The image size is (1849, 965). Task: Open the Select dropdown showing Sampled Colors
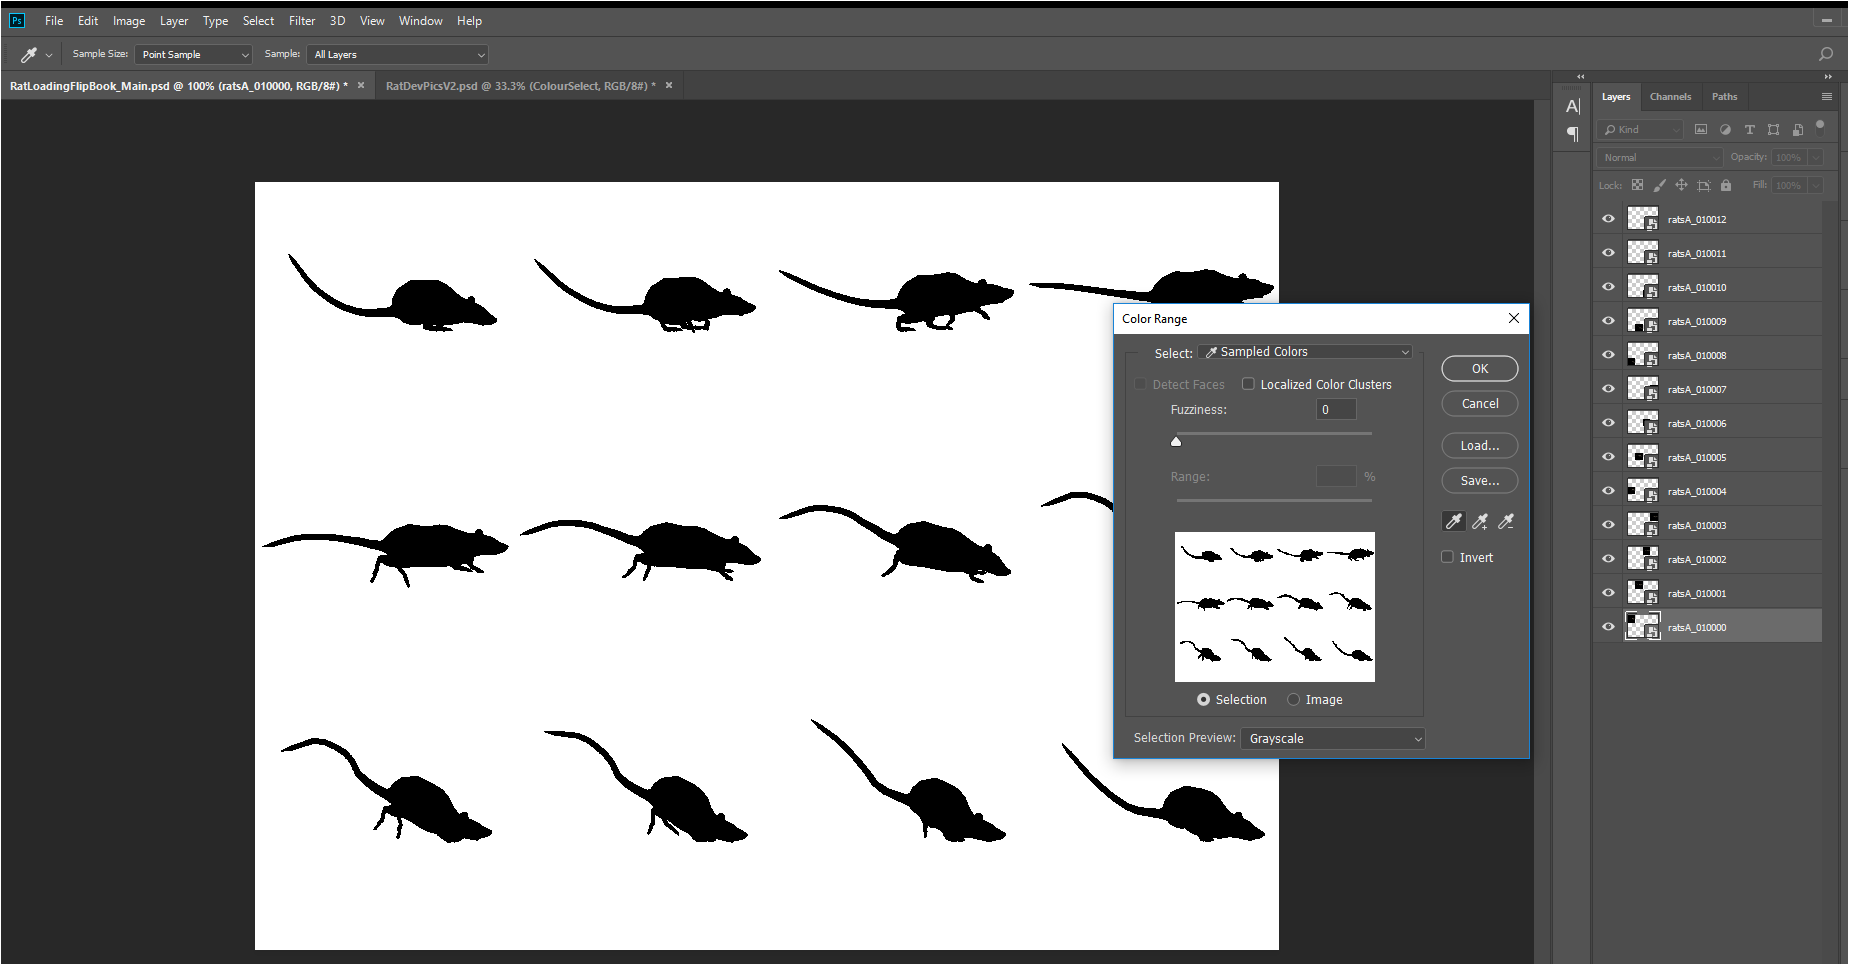[1305, 351]
